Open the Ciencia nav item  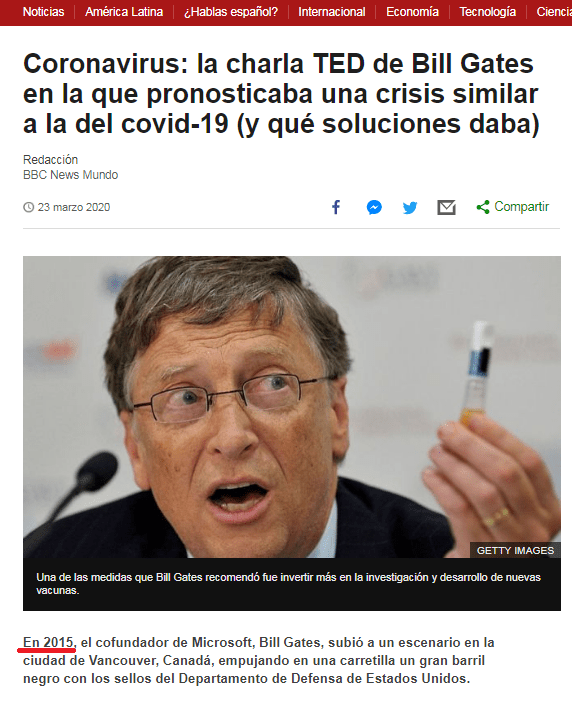[554, 12]
